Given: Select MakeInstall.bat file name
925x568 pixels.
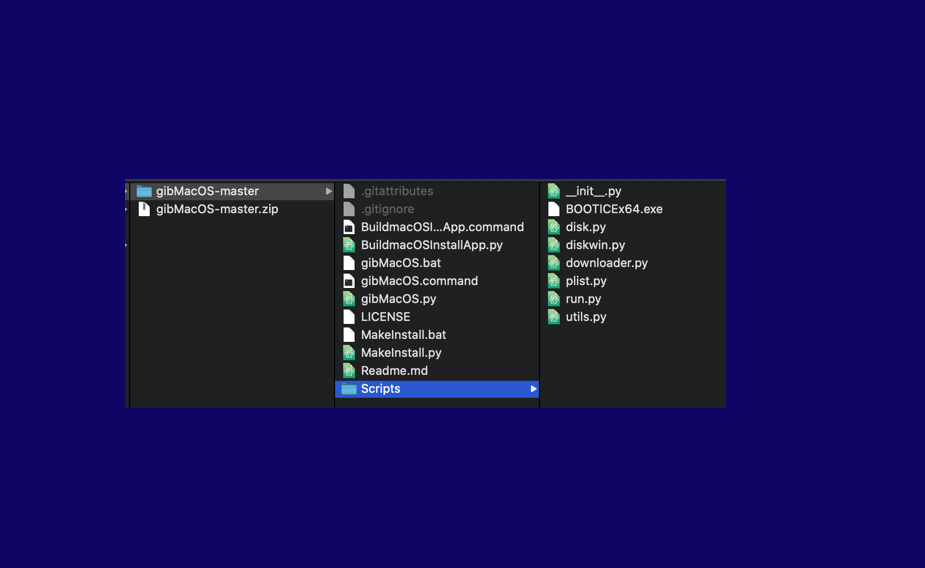Looking at the screenshot, I should click(404, 335).
